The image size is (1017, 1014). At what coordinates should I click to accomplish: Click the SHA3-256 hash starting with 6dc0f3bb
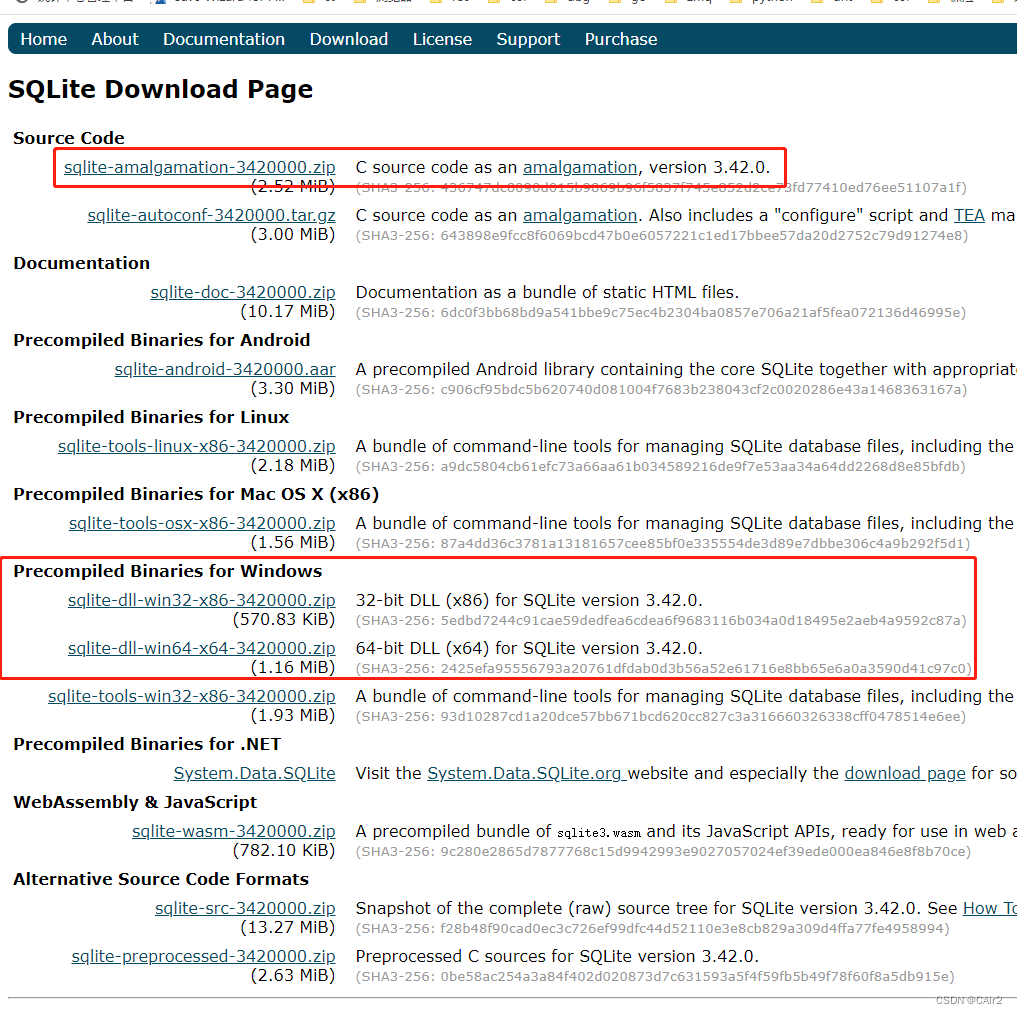coord(661,313)
